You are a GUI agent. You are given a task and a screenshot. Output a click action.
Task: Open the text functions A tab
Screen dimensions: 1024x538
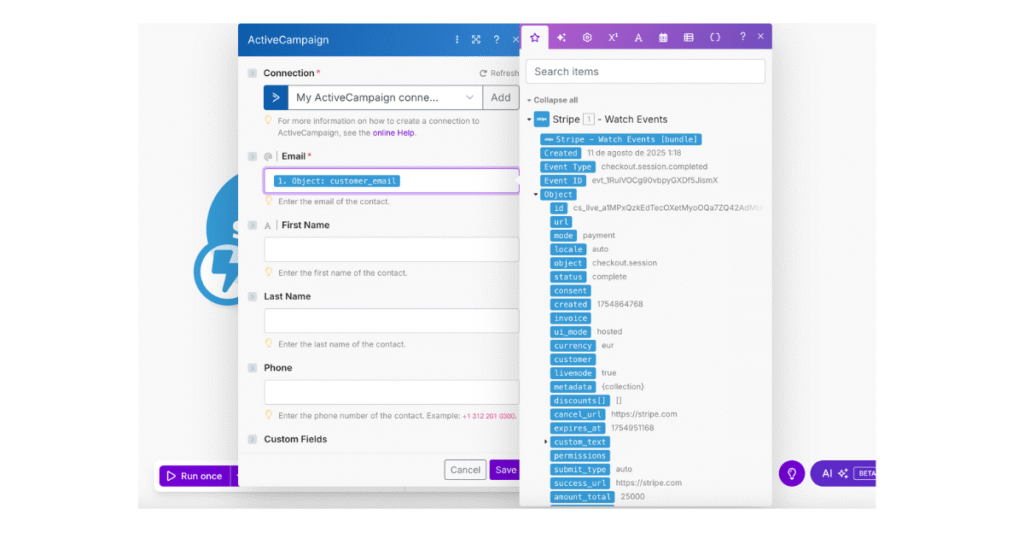point(638,37)
